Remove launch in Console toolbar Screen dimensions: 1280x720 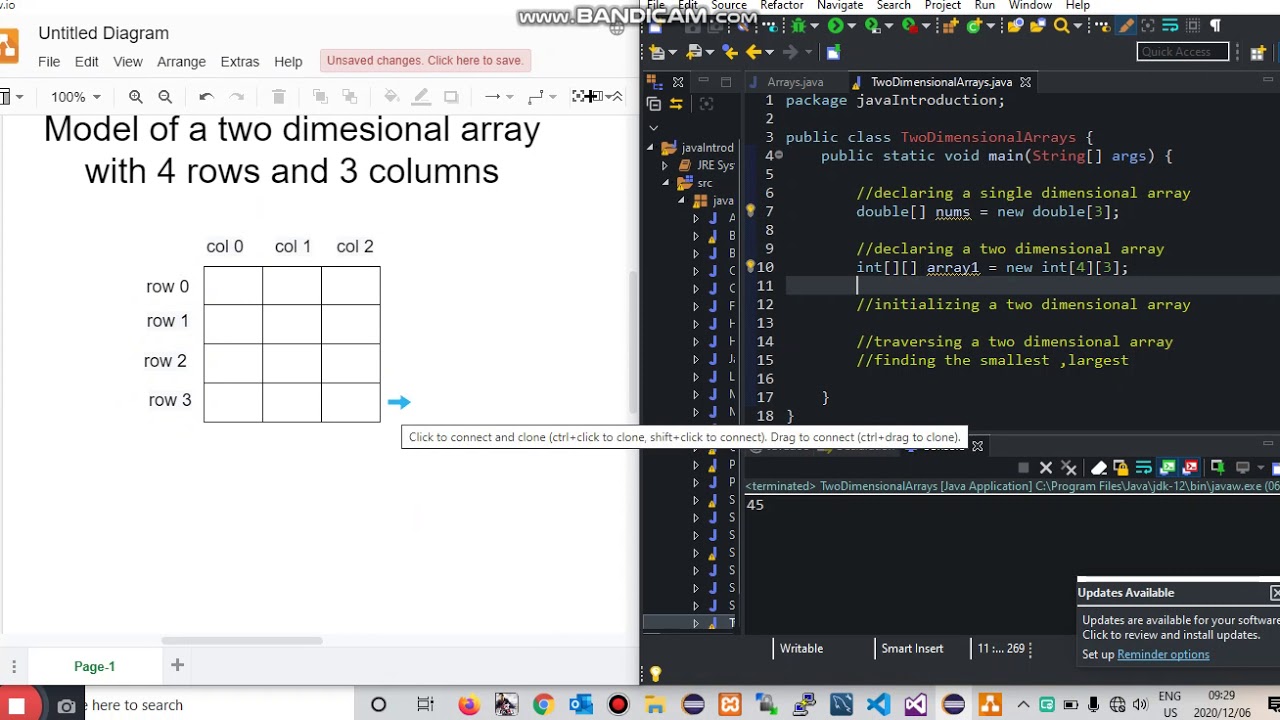[1046, 467]
